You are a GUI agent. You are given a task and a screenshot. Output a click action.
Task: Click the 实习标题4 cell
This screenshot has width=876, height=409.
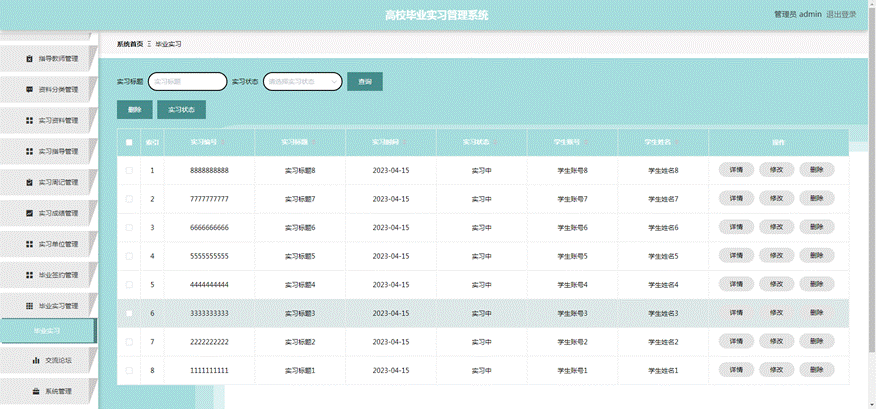pos(301,284)
